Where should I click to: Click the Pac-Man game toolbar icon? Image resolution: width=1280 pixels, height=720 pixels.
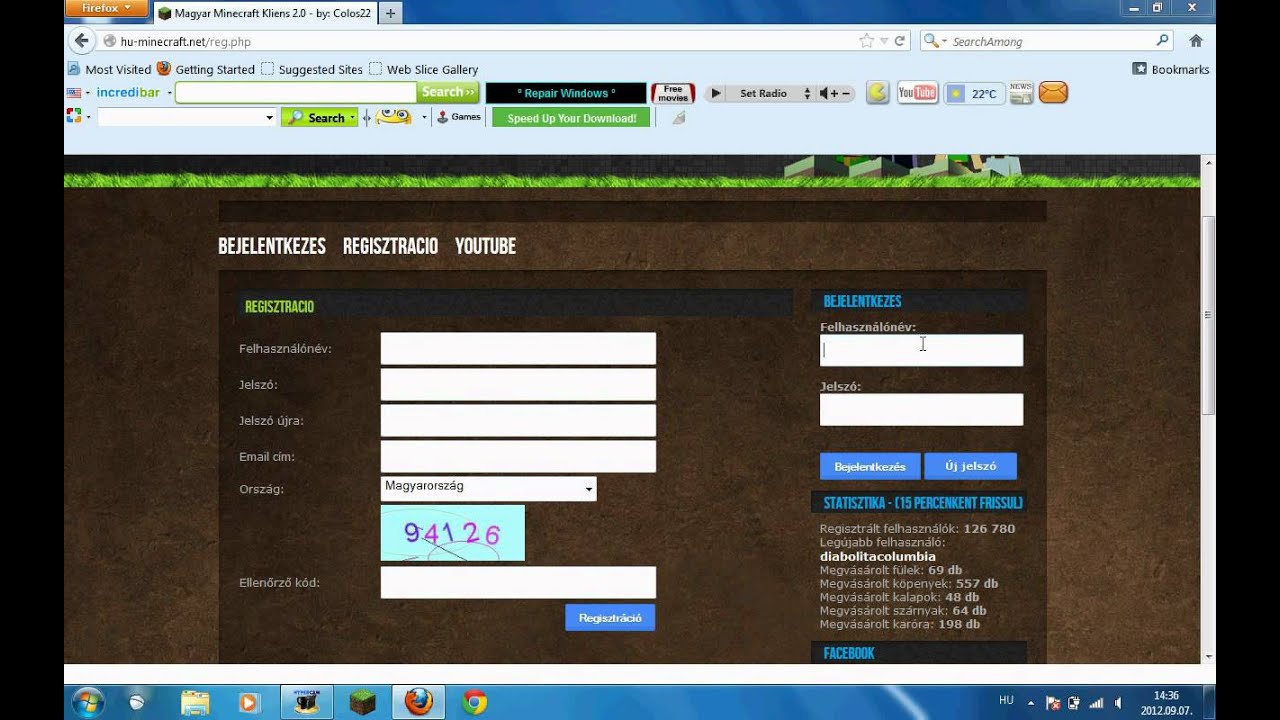[x=877, y=93]
